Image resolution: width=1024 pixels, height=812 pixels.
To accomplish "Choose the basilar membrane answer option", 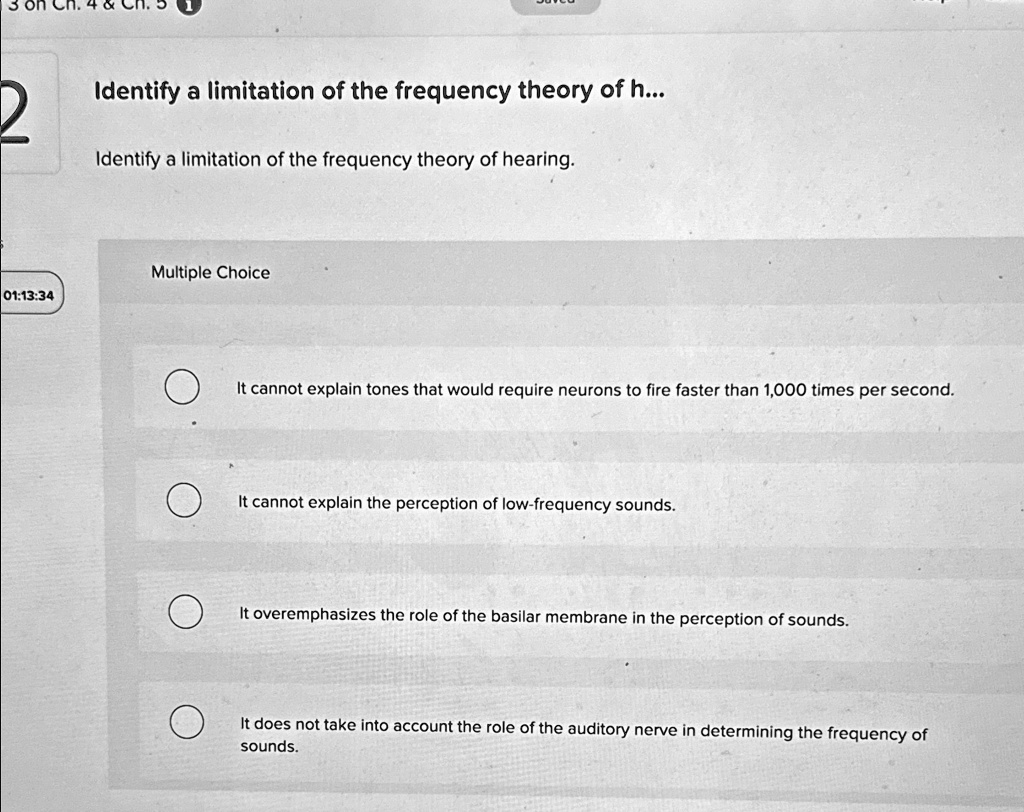I will point(185,612).
